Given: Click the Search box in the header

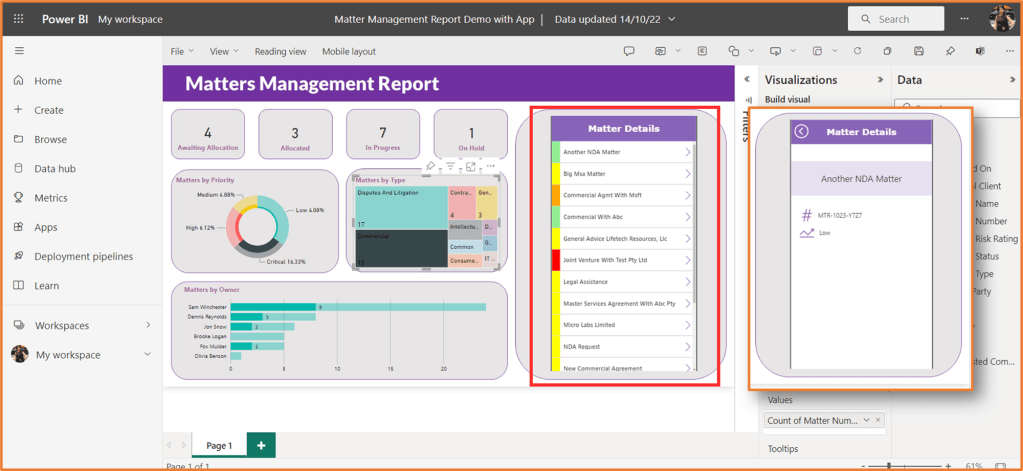Looking at the screenshot, I should (896, 19).
